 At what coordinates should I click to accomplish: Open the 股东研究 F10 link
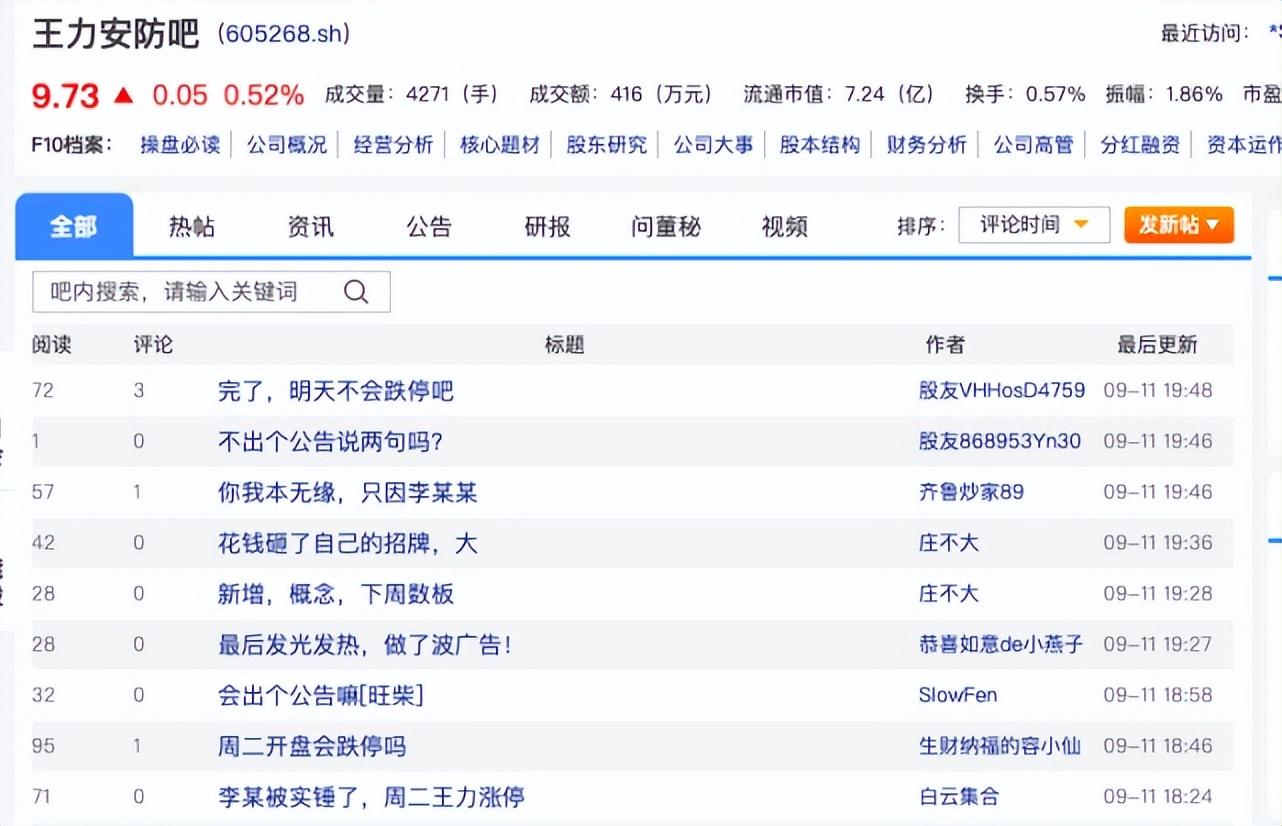pyautogui.click(x=607, y=145)
